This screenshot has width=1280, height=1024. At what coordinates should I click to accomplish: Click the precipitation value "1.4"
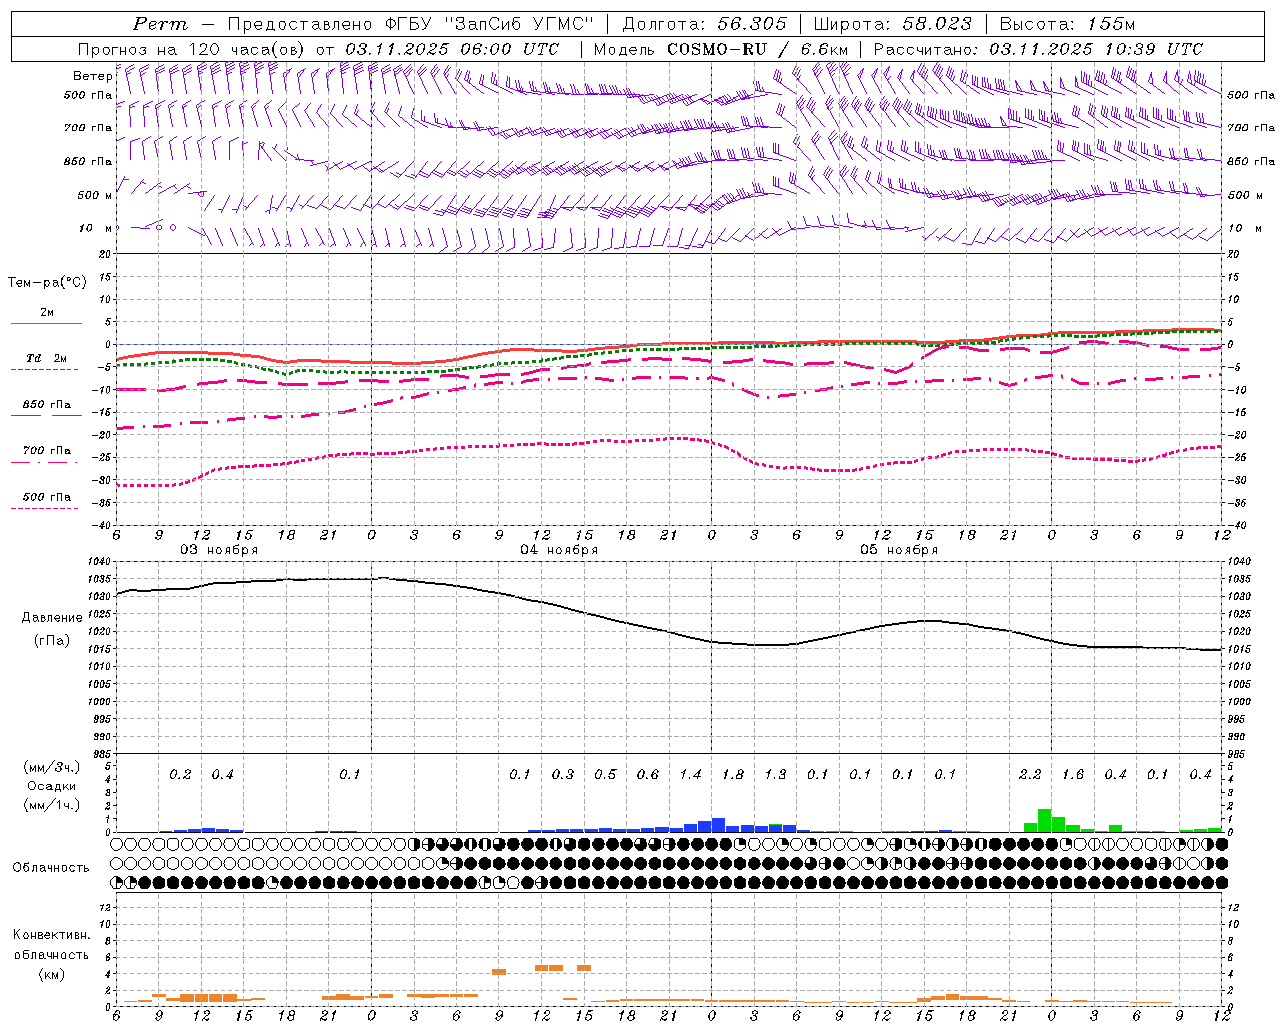coord(690,774)
